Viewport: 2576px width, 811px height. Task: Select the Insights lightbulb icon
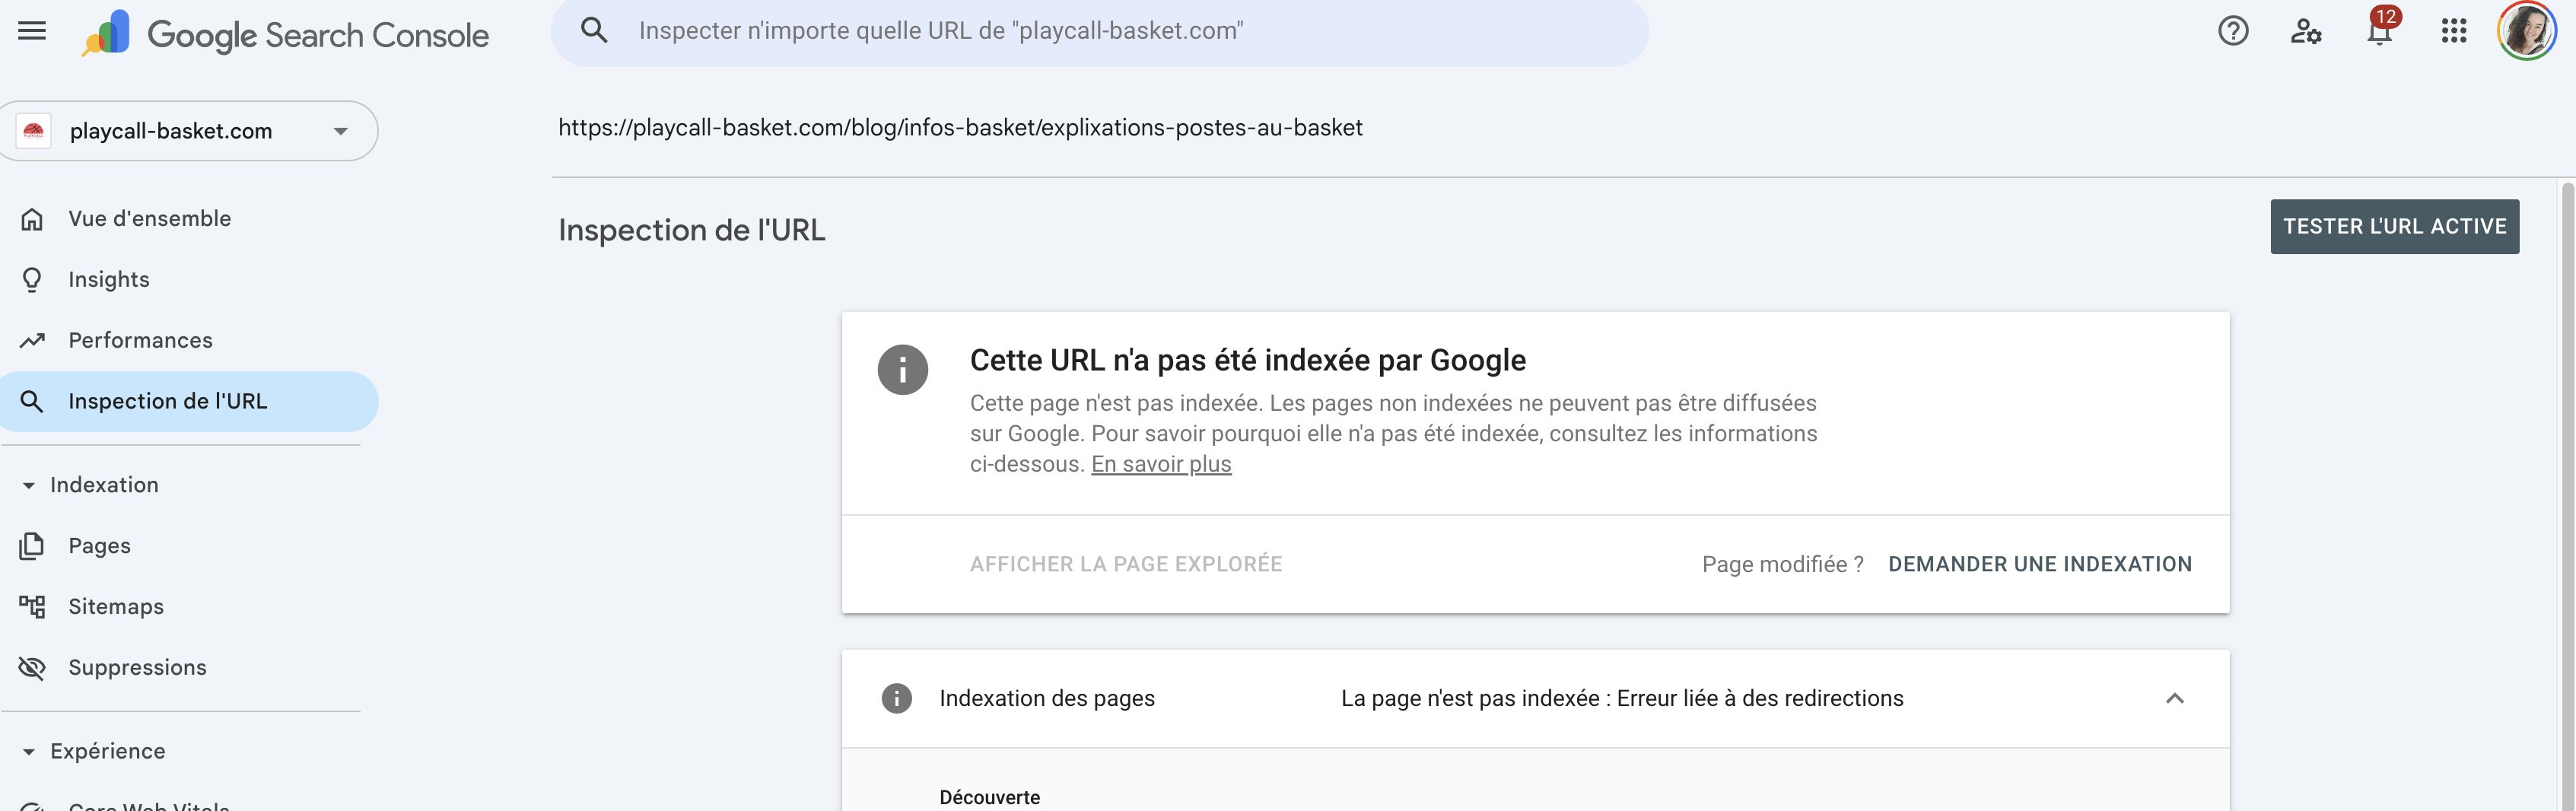coord(33,279)
